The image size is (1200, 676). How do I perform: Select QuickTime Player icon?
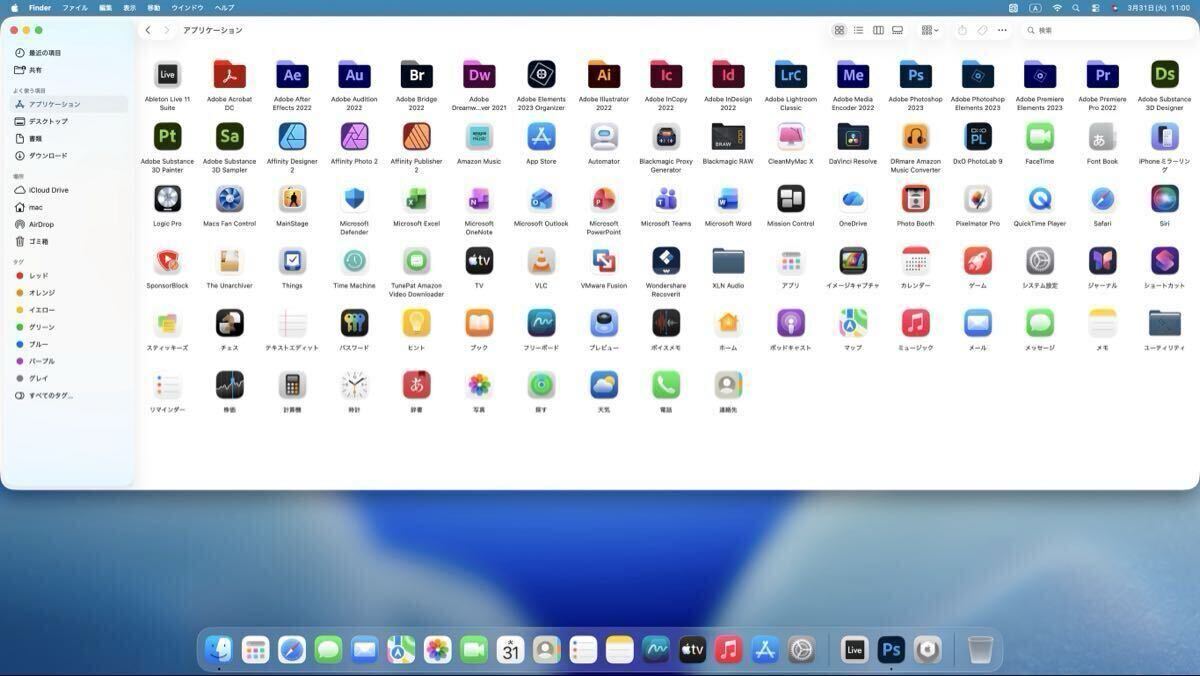1040,199
